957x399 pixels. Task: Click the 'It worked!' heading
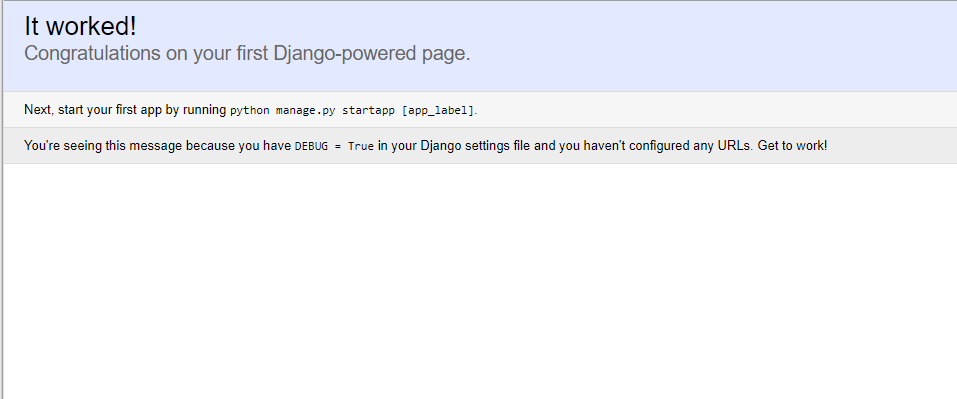pos(81,27)
